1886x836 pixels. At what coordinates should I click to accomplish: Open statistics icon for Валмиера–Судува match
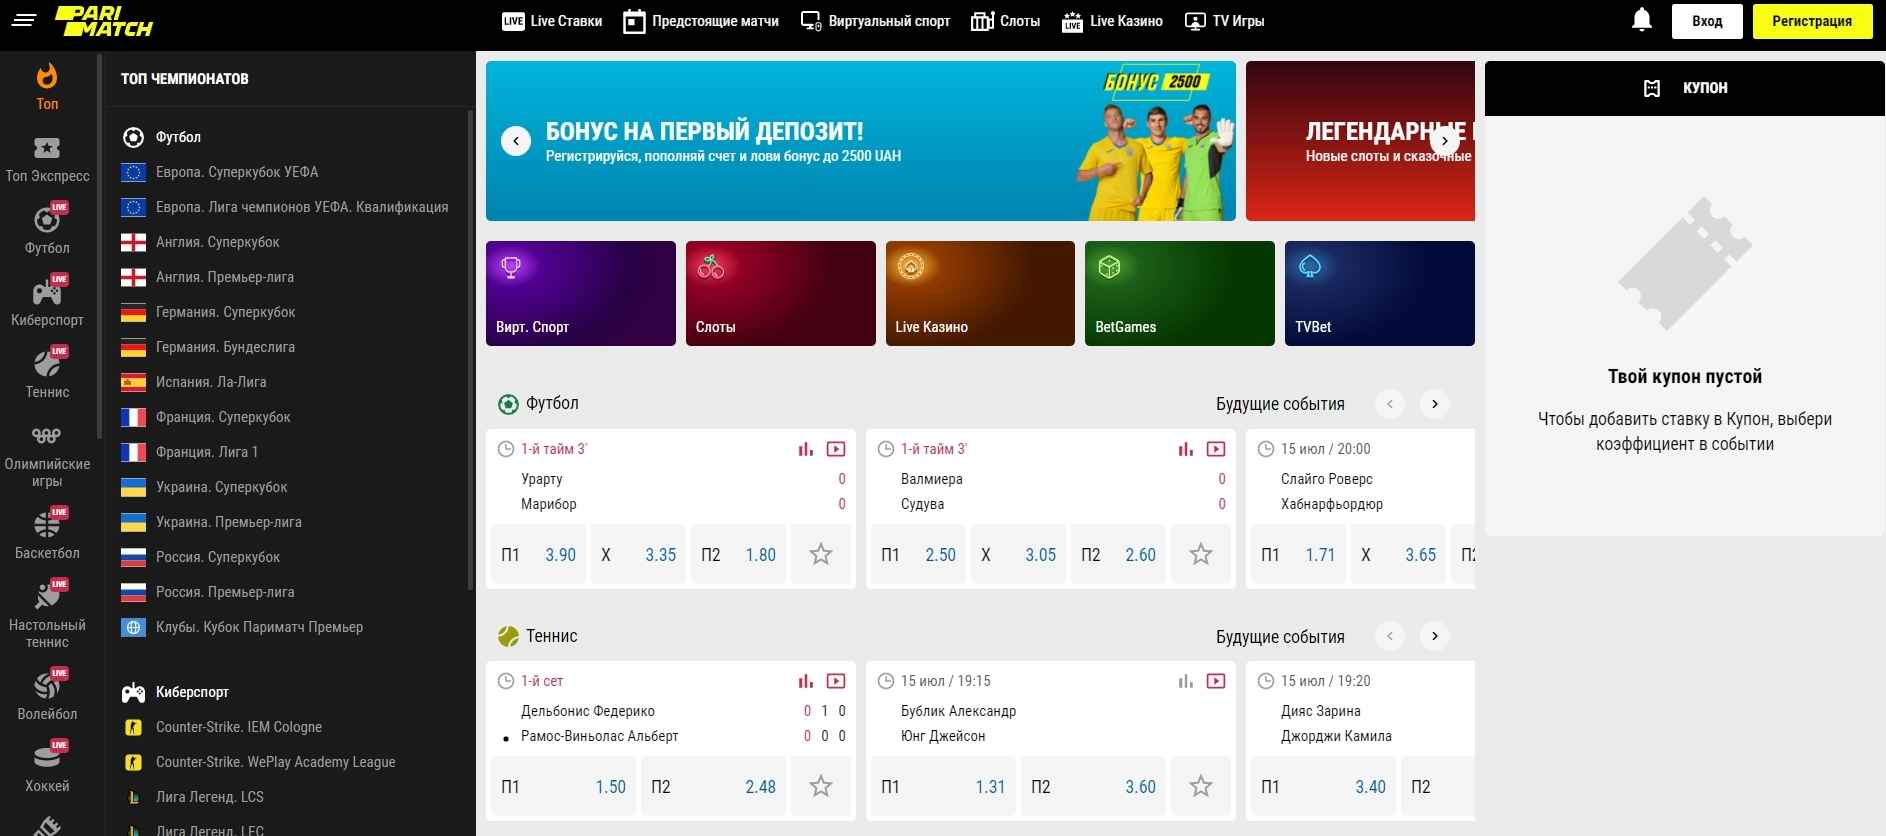1186,449
